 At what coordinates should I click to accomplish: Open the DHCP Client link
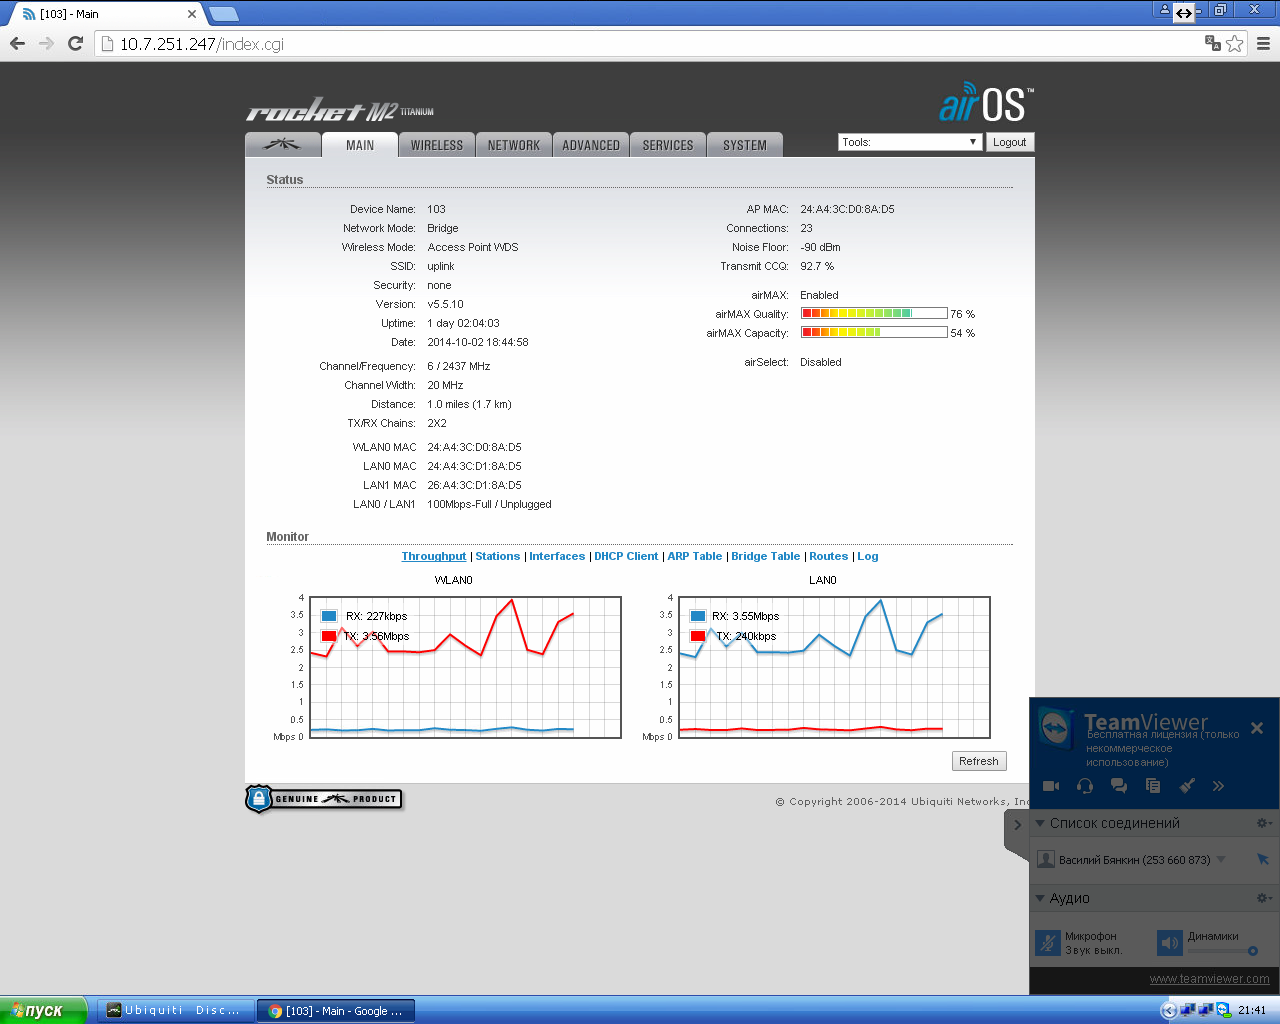click(626, 556)
